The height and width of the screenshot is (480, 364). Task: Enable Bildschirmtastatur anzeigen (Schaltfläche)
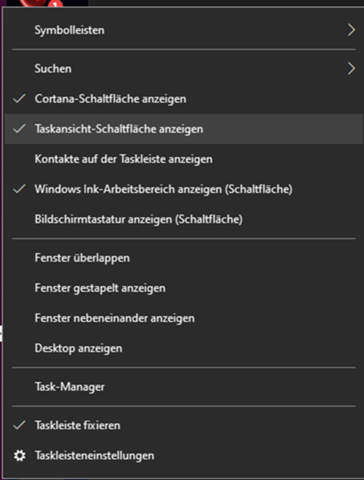pyautogui.click(x=184, y=219)
